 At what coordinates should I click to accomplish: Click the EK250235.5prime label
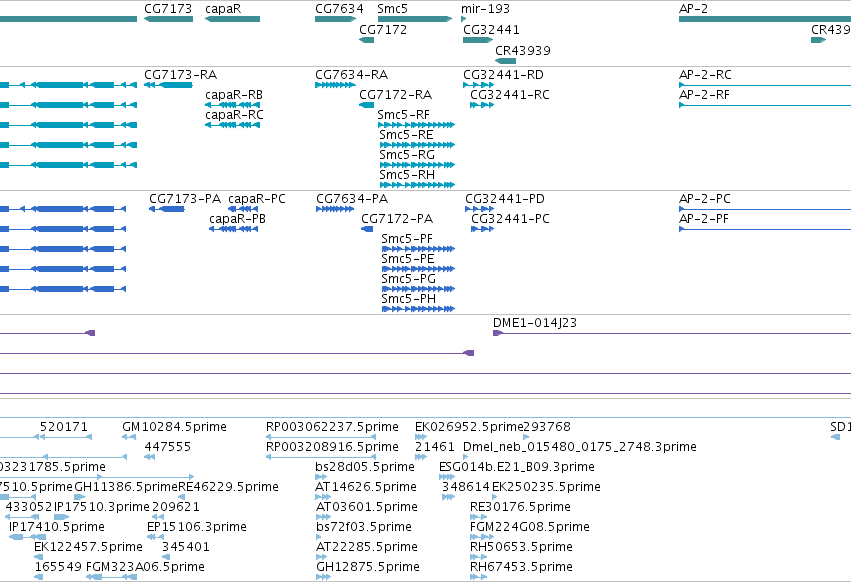(546, 487)
